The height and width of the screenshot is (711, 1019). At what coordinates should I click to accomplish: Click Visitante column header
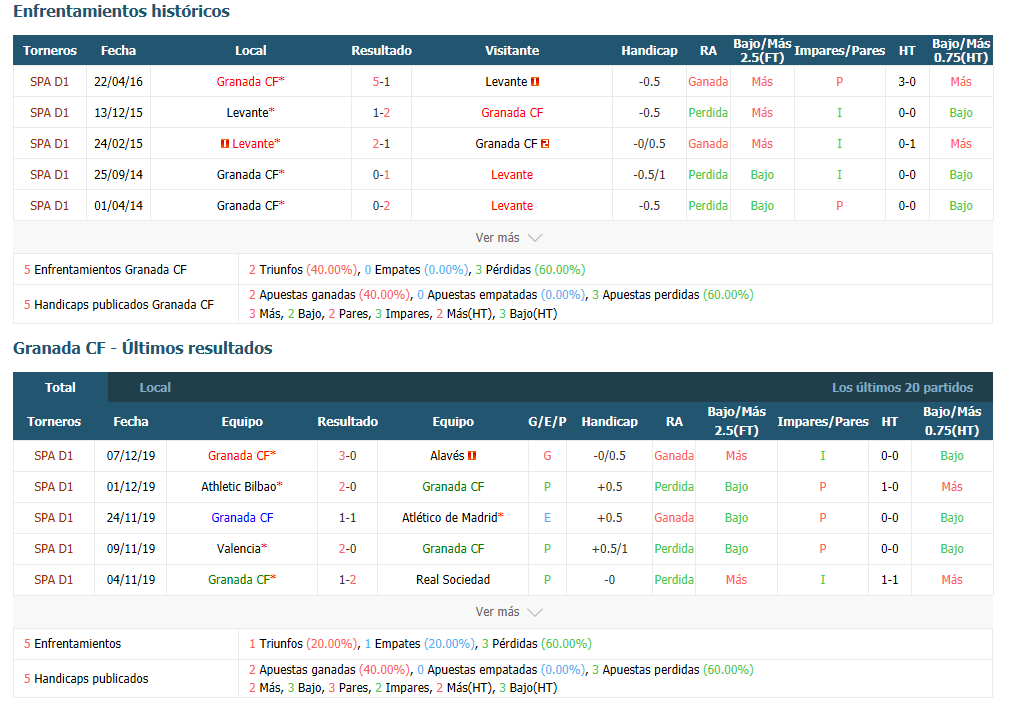click(x=512, y=51)
